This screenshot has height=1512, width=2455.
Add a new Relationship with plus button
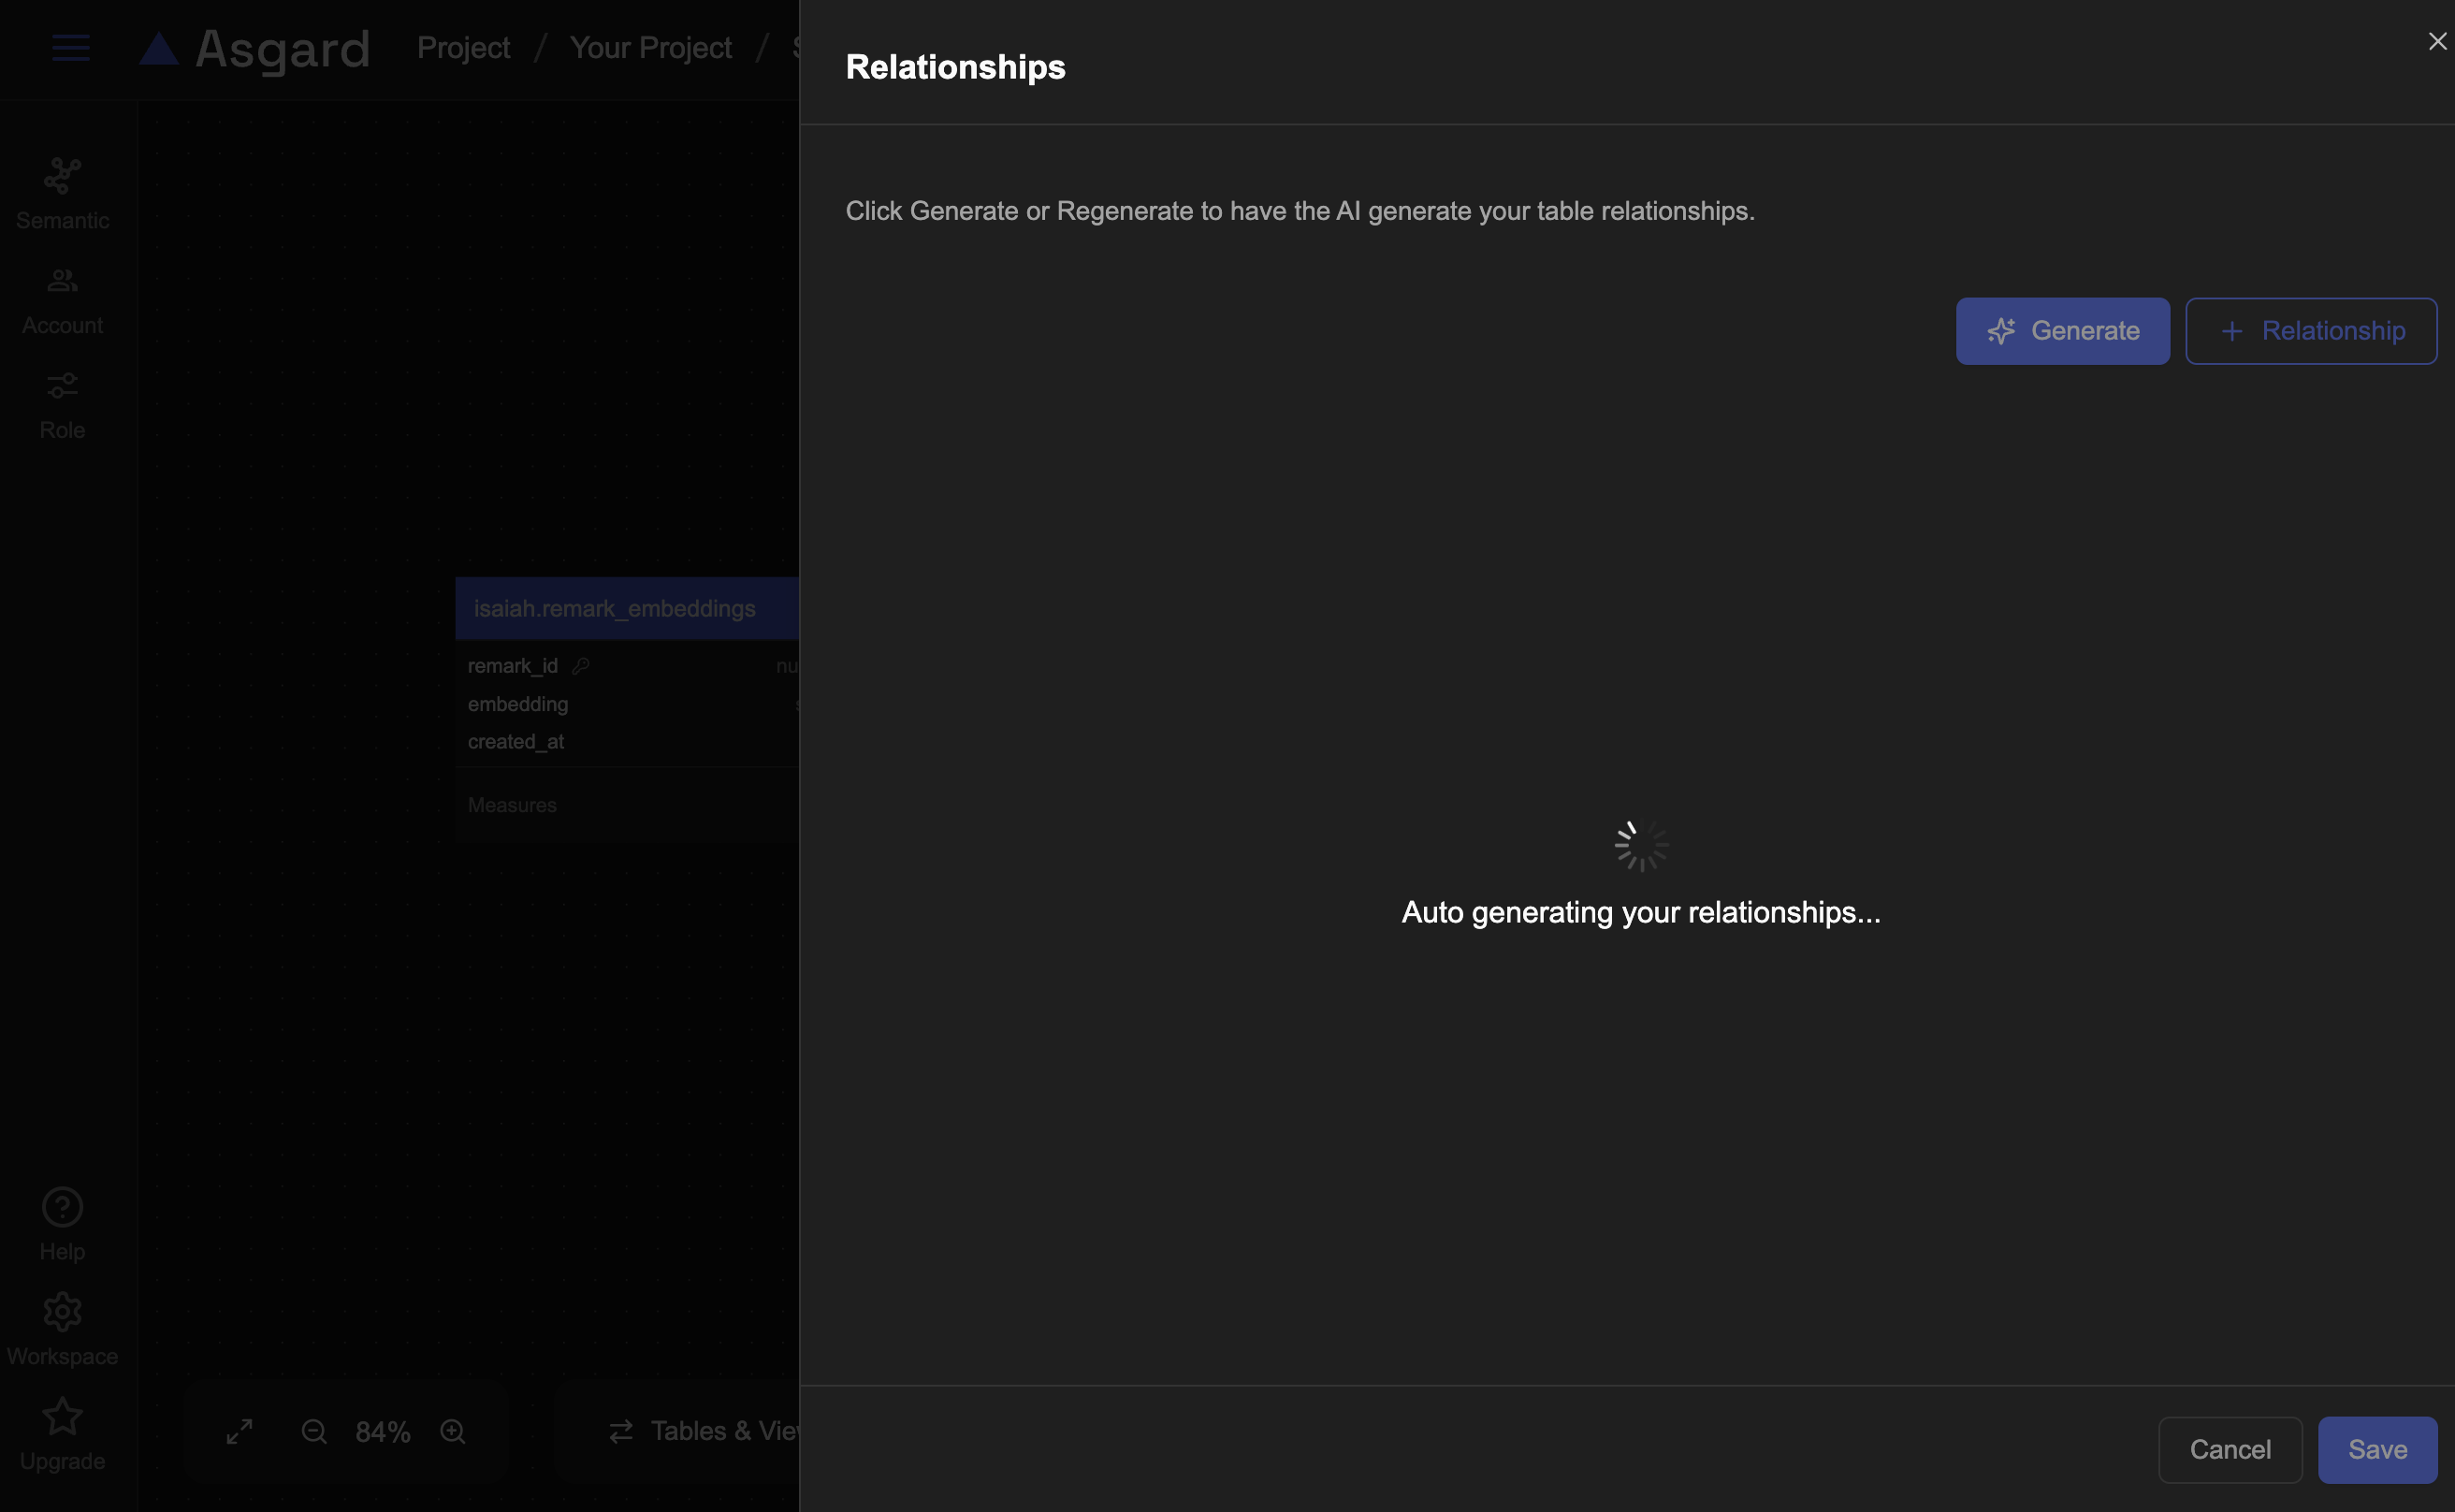pyautogui.click(x=2310, y=331)
